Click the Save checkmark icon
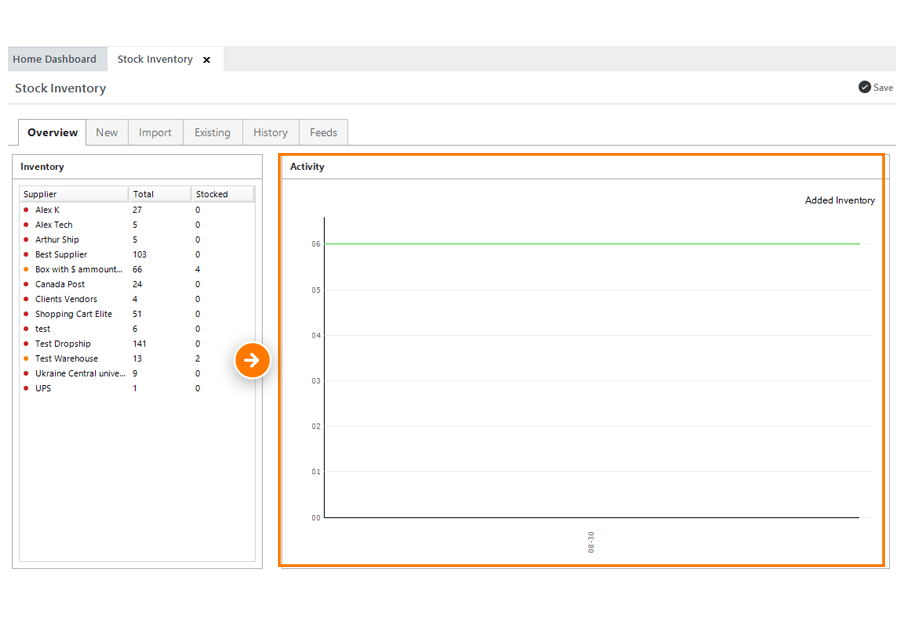The width and height of the screenshot is (900, 620). coord(864,87)
